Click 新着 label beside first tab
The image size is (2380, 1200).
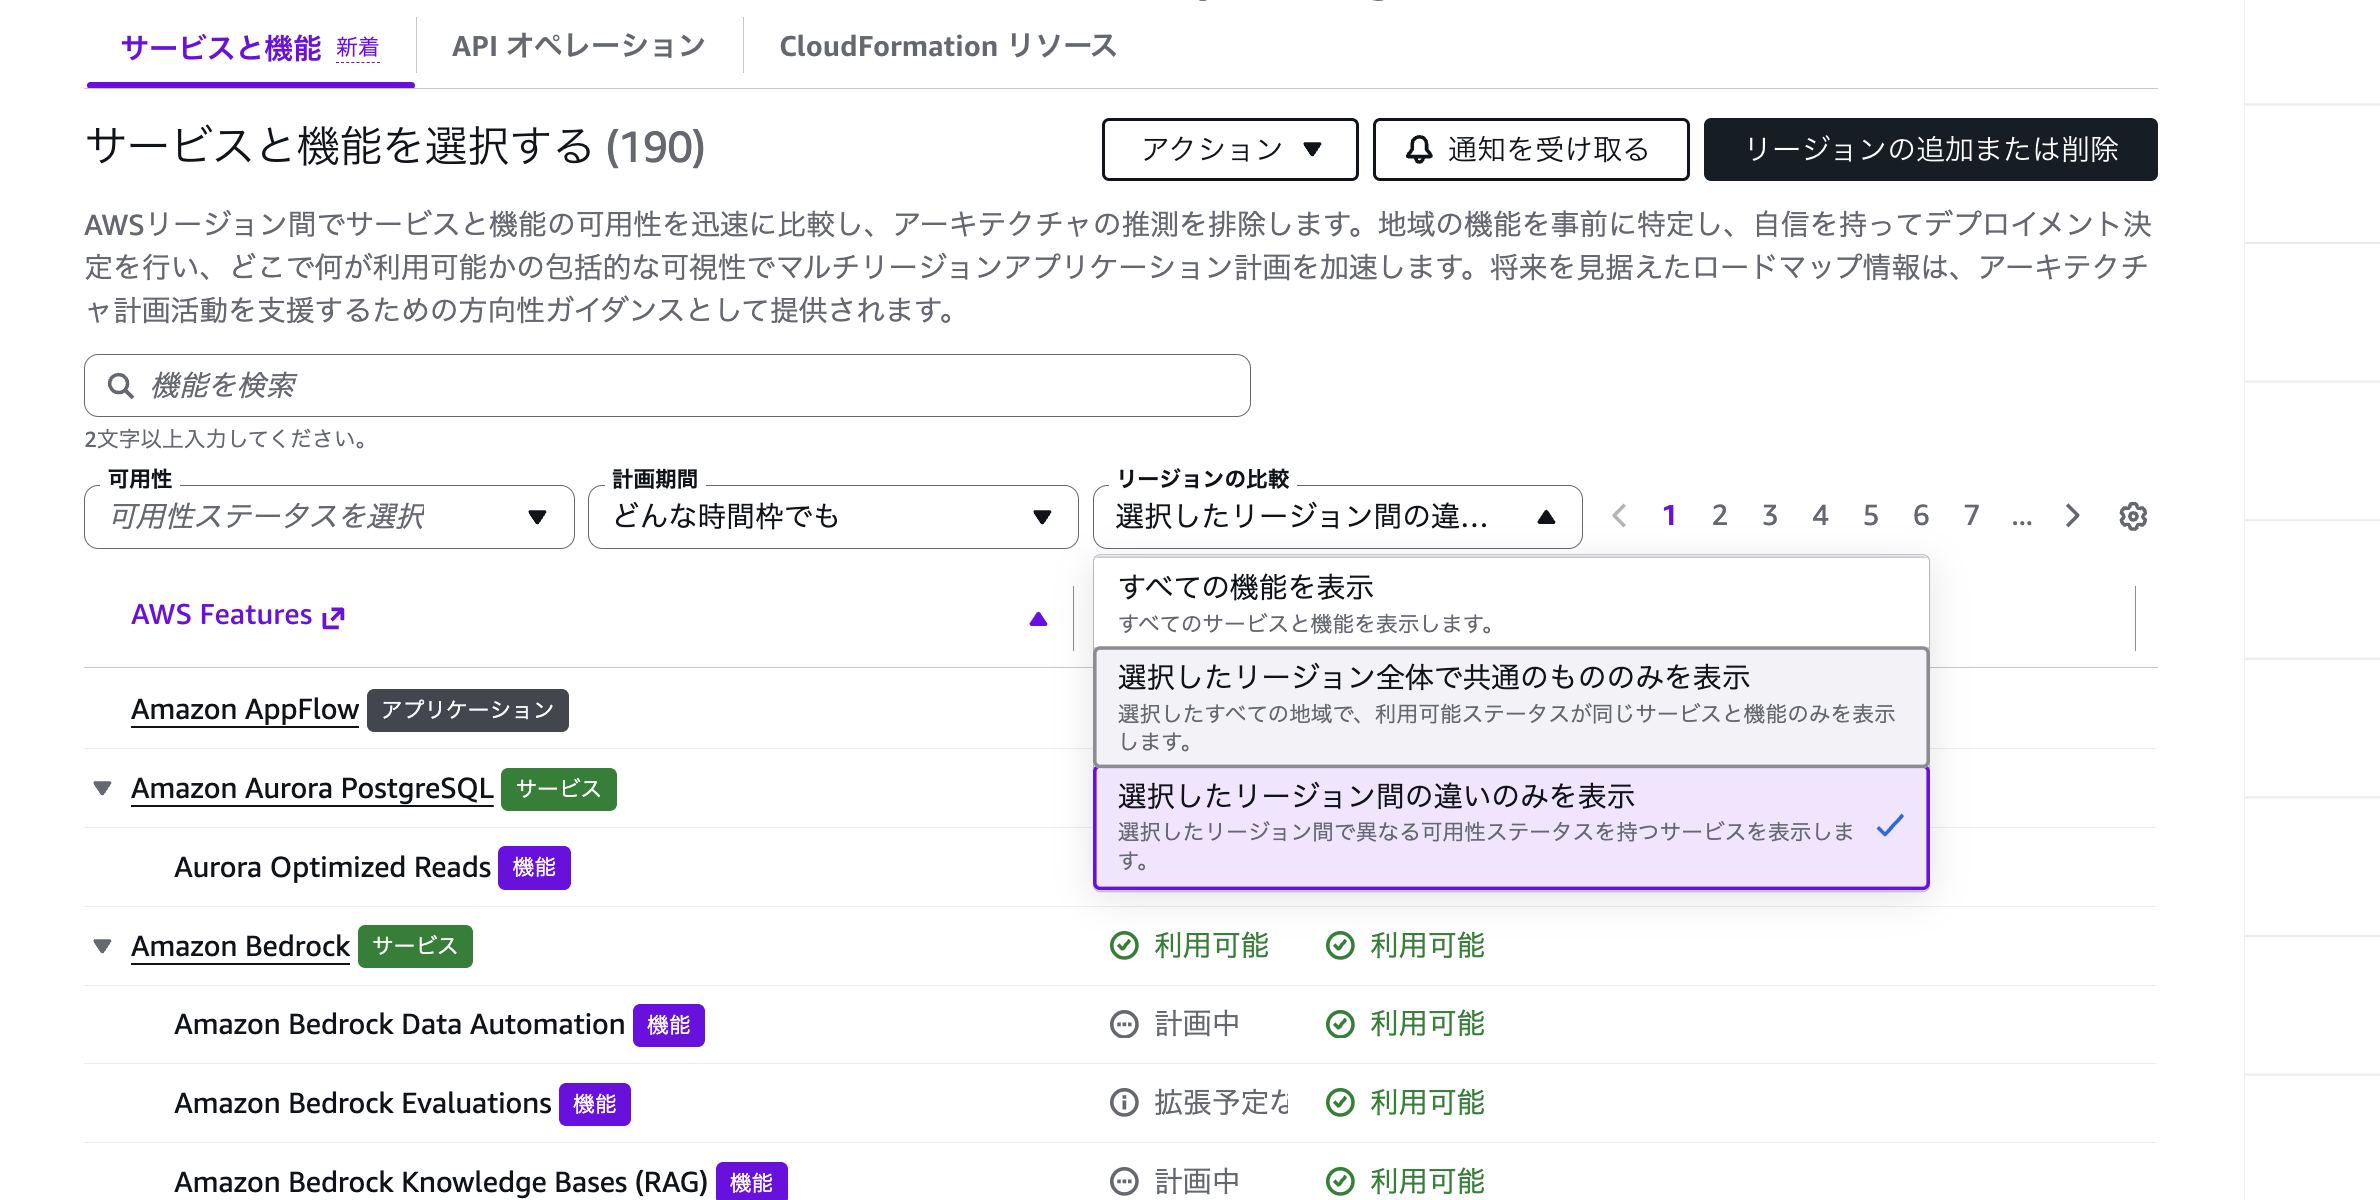tap(357, 47)
